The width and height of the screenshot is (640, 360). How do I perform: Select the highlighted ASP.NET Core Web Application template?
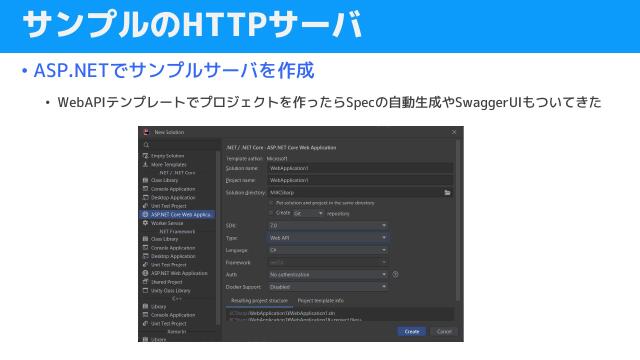[x=178, y=215]
